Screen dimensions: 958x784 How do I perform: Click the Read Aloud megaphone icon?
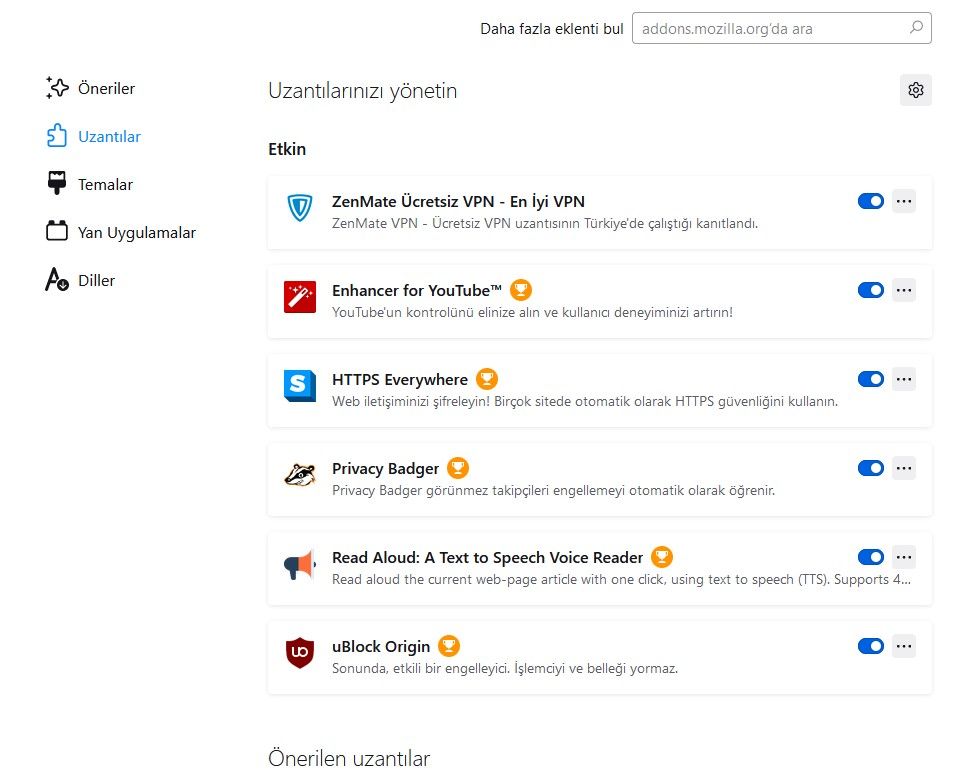pos(300,564)
